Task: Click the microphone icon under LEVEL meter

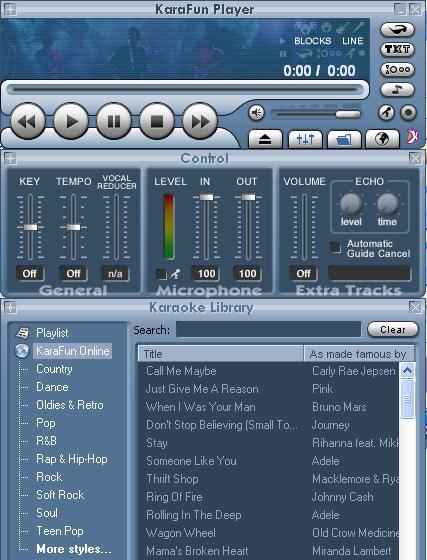Action: pyautogui.click(x=175, y=274)
